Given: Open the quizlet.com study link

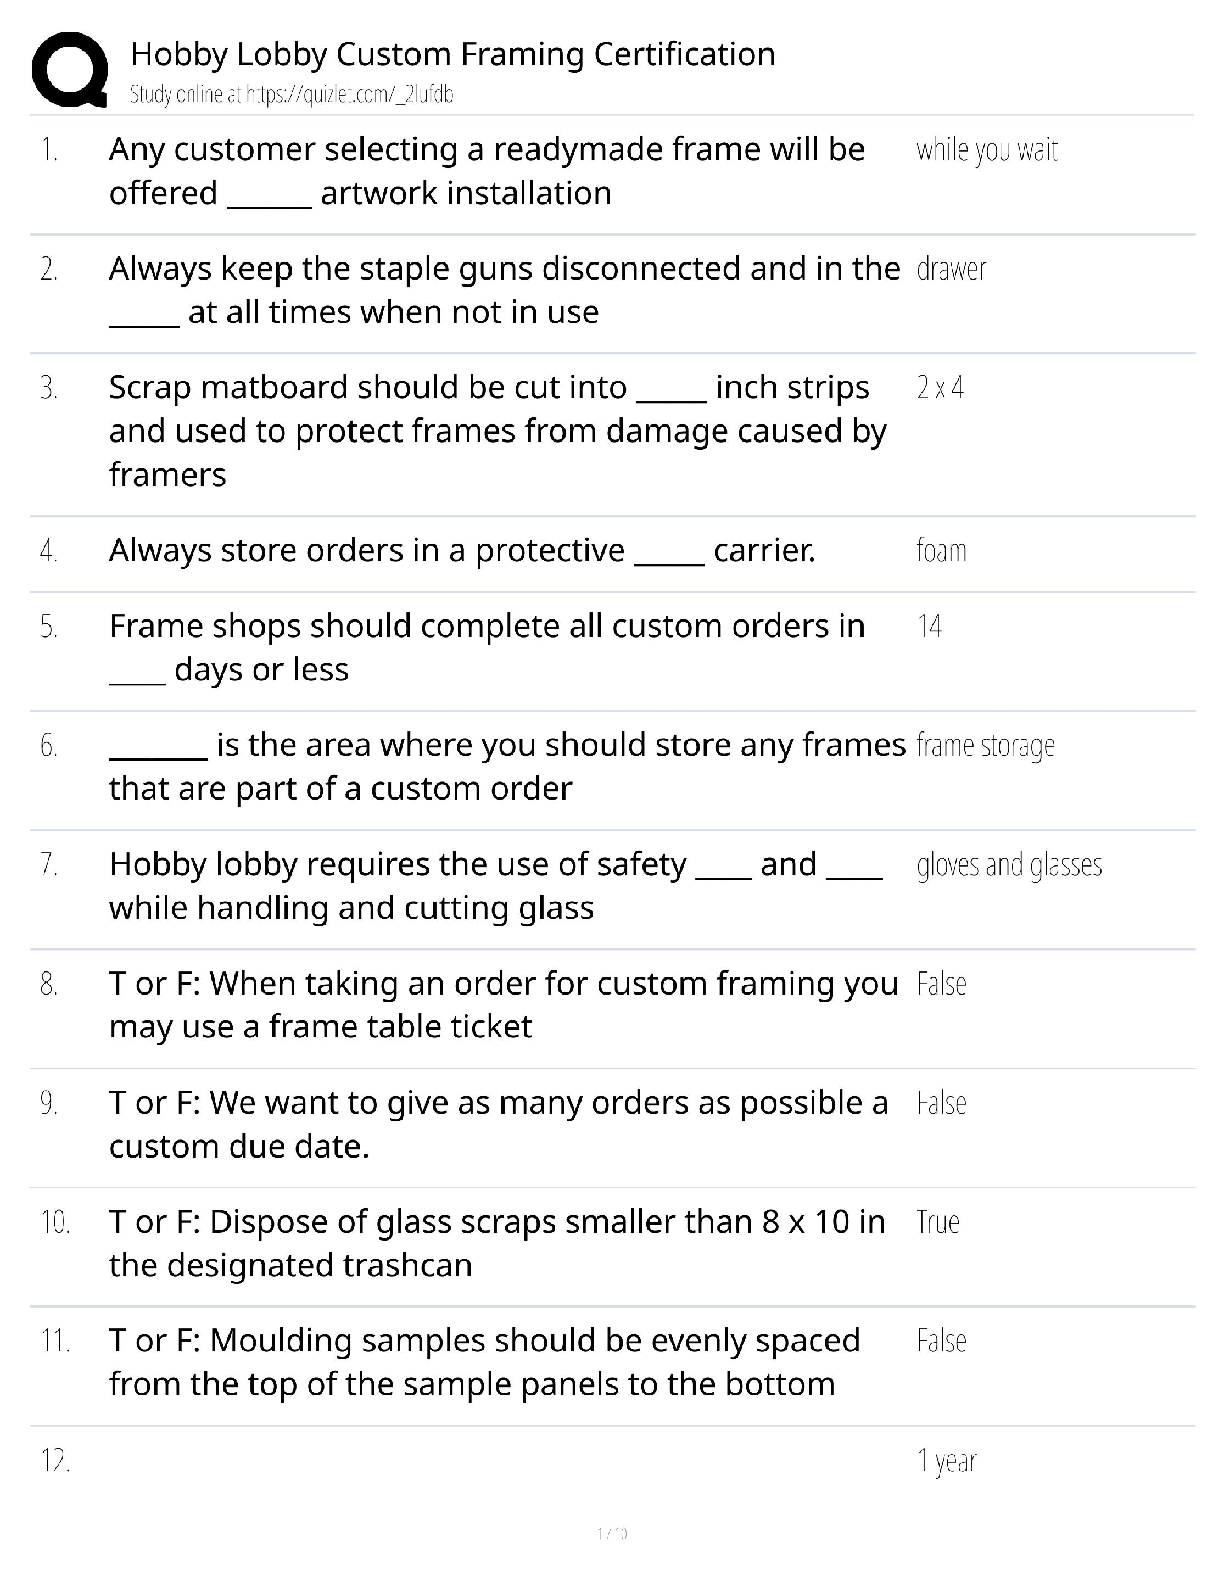Looking at the screenshot, I should tap(292, 95).
